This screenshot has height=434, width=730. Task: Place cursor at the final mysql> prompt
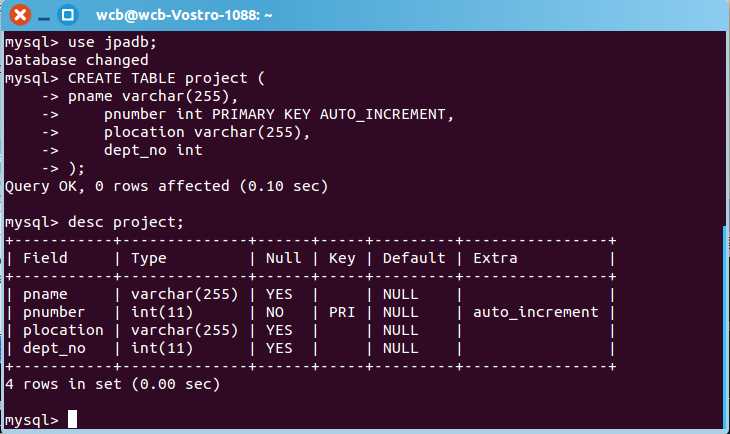[72, 419]
